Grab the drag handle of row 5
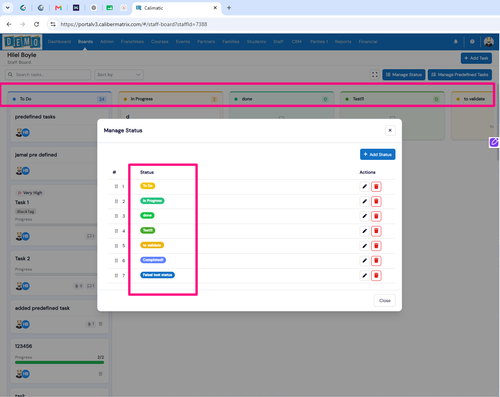Image resolution: width=500 pixels, height=397 pixels. 116,246
